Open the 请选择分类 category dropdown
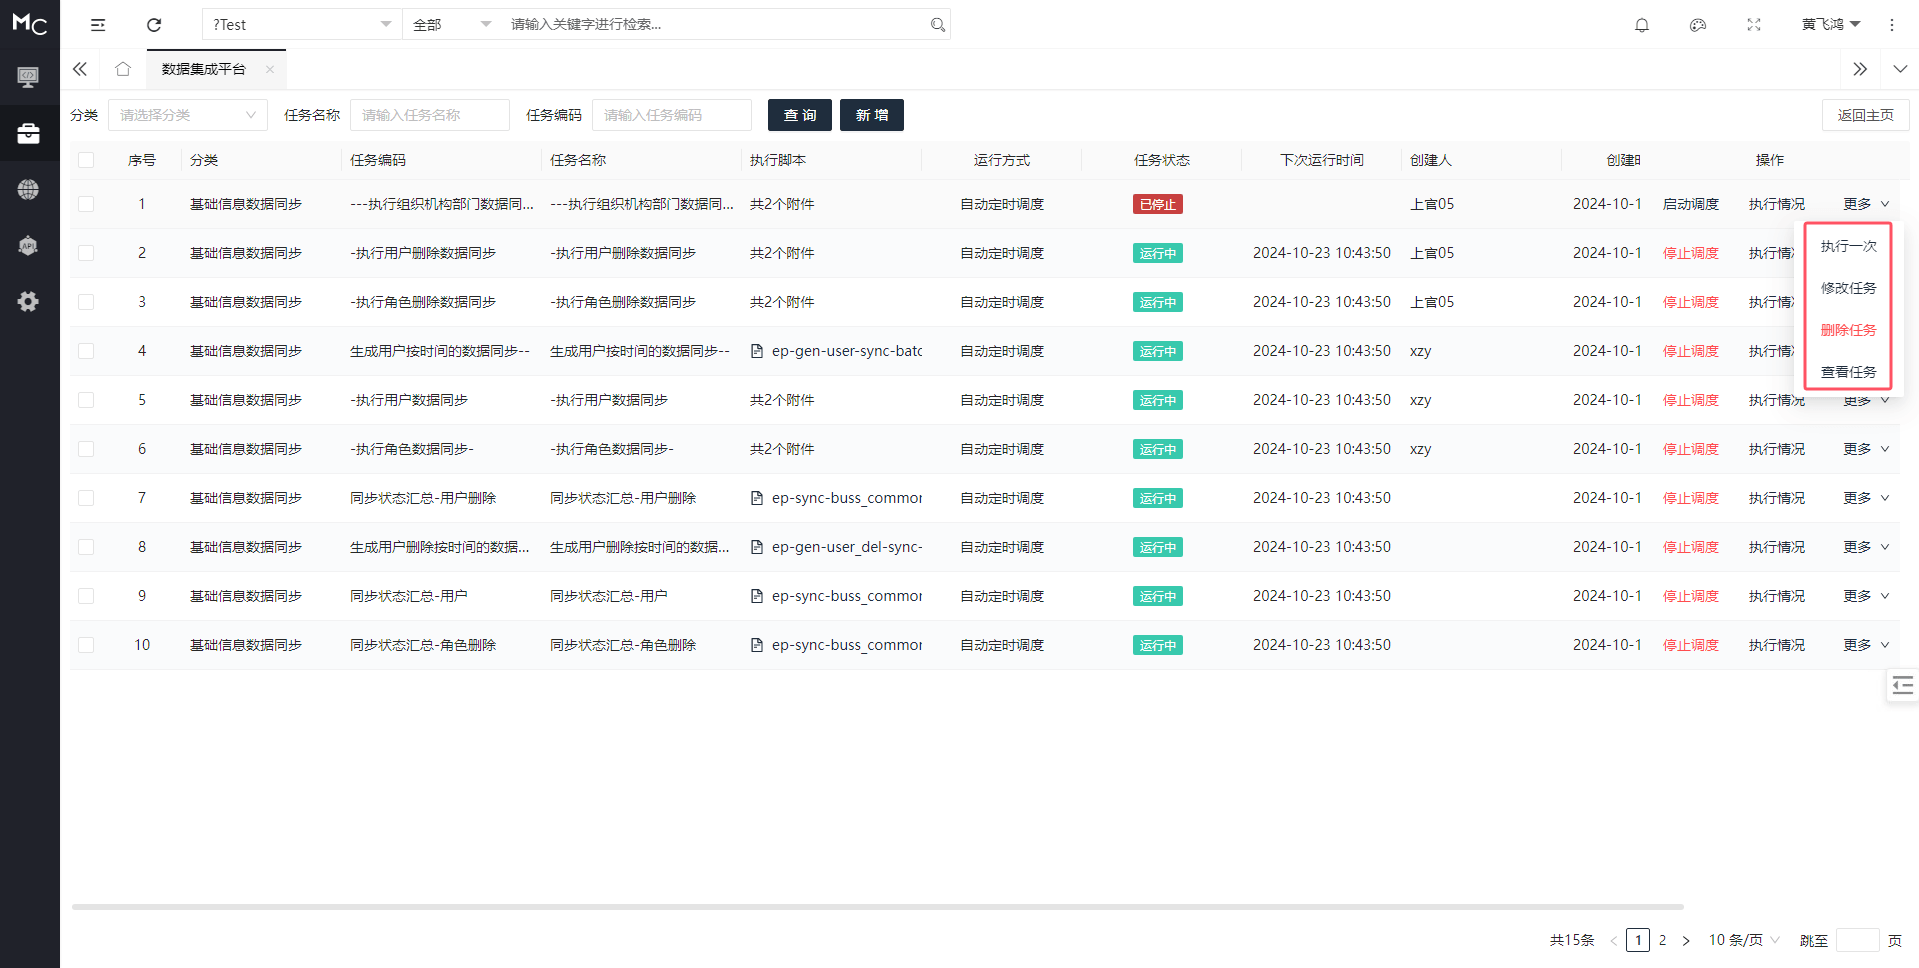The width and height of the screenshot is (1919, 968). [187, 115]
